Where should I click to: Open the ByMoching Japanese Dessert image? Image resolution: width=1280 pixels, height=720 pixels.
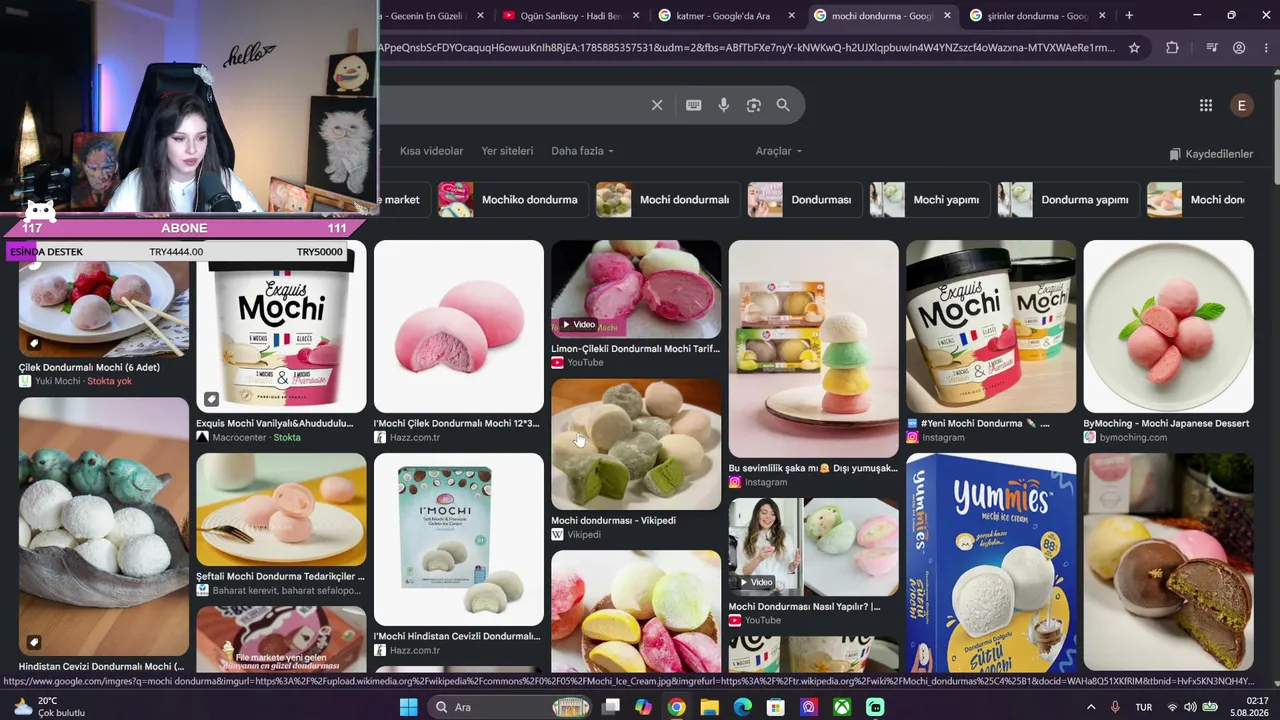tap(1168, 326)
